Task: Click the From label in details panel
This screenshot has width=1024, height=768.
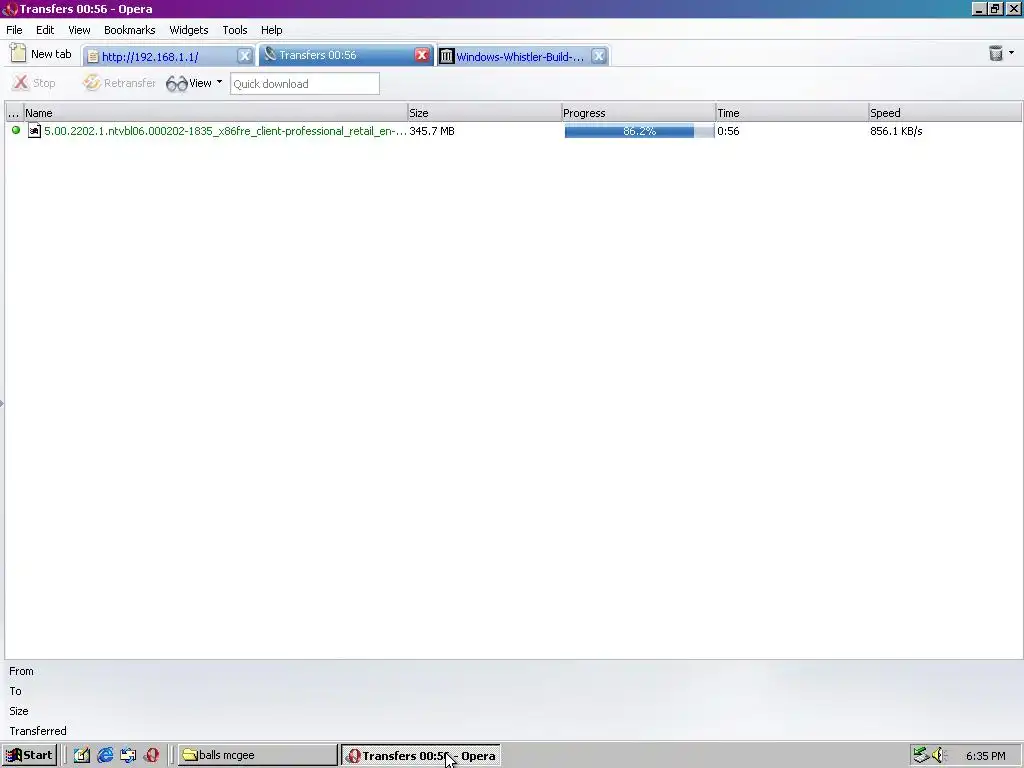Action: pyautogui.click(x=22, y=671)
